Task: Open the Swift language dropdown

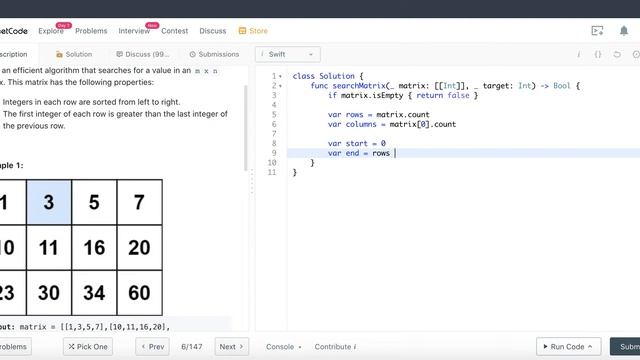Action: point(288,54)
